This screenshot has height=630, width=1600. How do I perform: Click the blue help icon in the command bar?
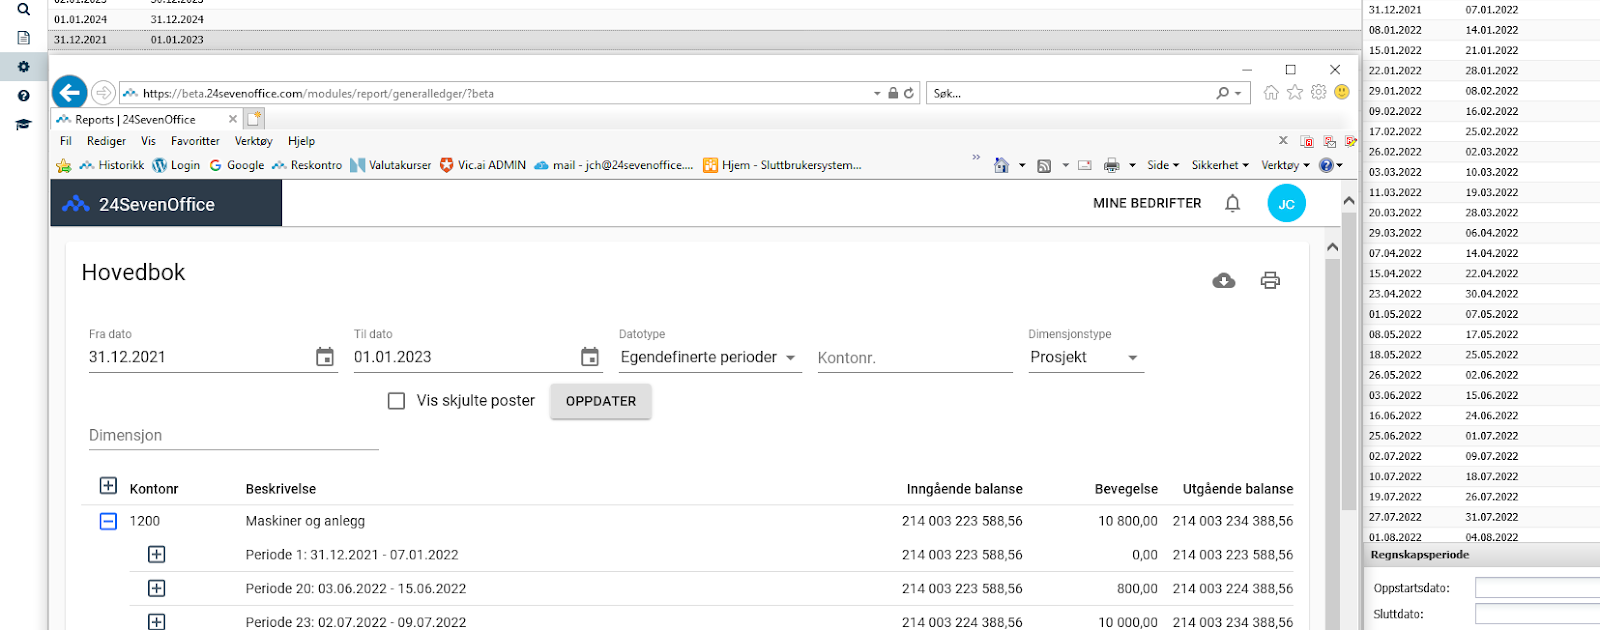tap(1326, 165)
